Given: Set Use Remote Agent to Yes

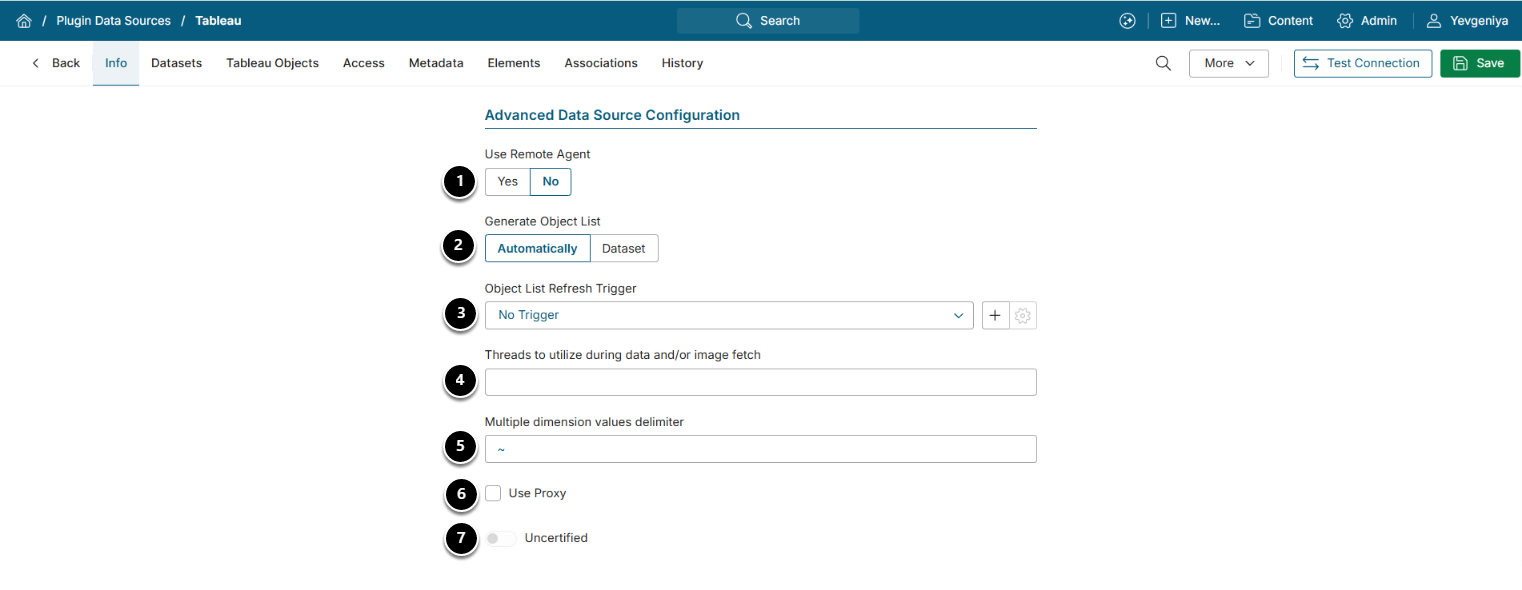Looking at the screenshot, I should (508, 182).
